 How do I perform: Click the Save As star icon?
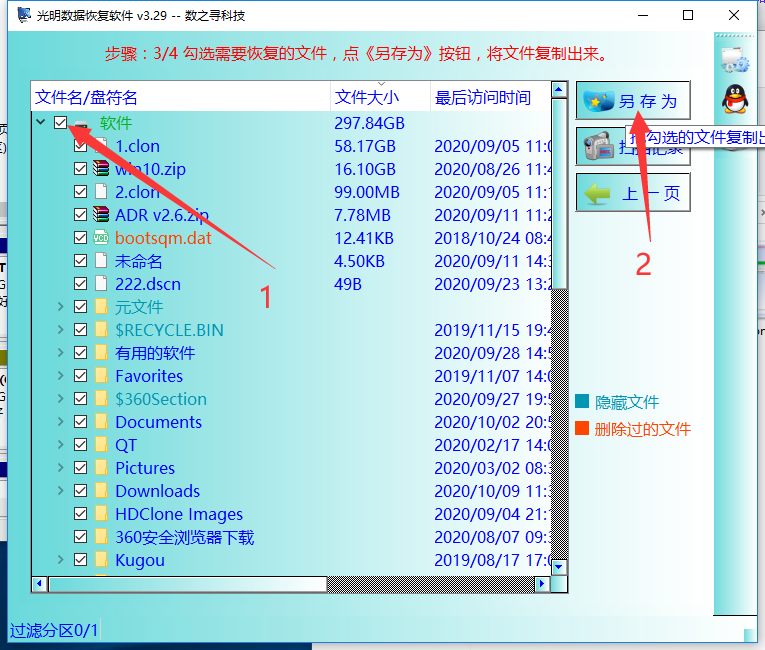click(x=598, y=101)
